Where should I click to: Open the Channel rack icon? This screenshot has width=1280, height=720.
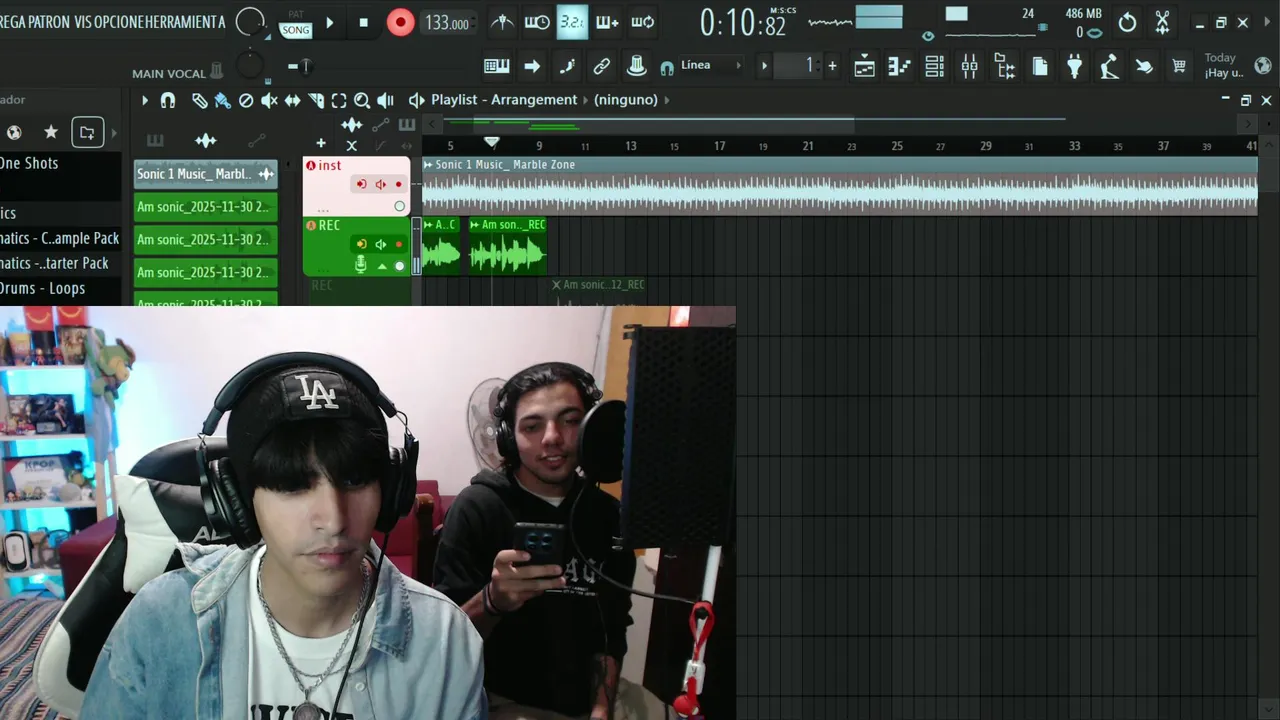(x=934, y=66)
